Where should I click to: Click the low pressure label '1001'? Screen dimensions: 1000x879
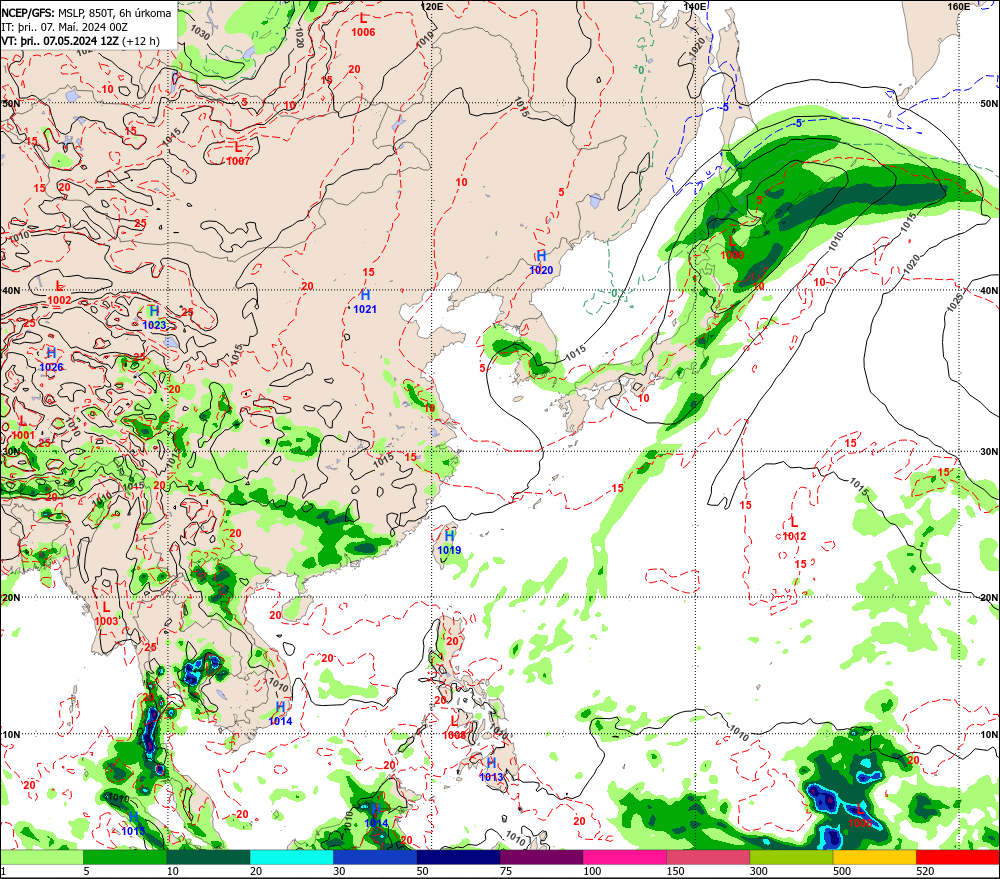pos(23,435)
